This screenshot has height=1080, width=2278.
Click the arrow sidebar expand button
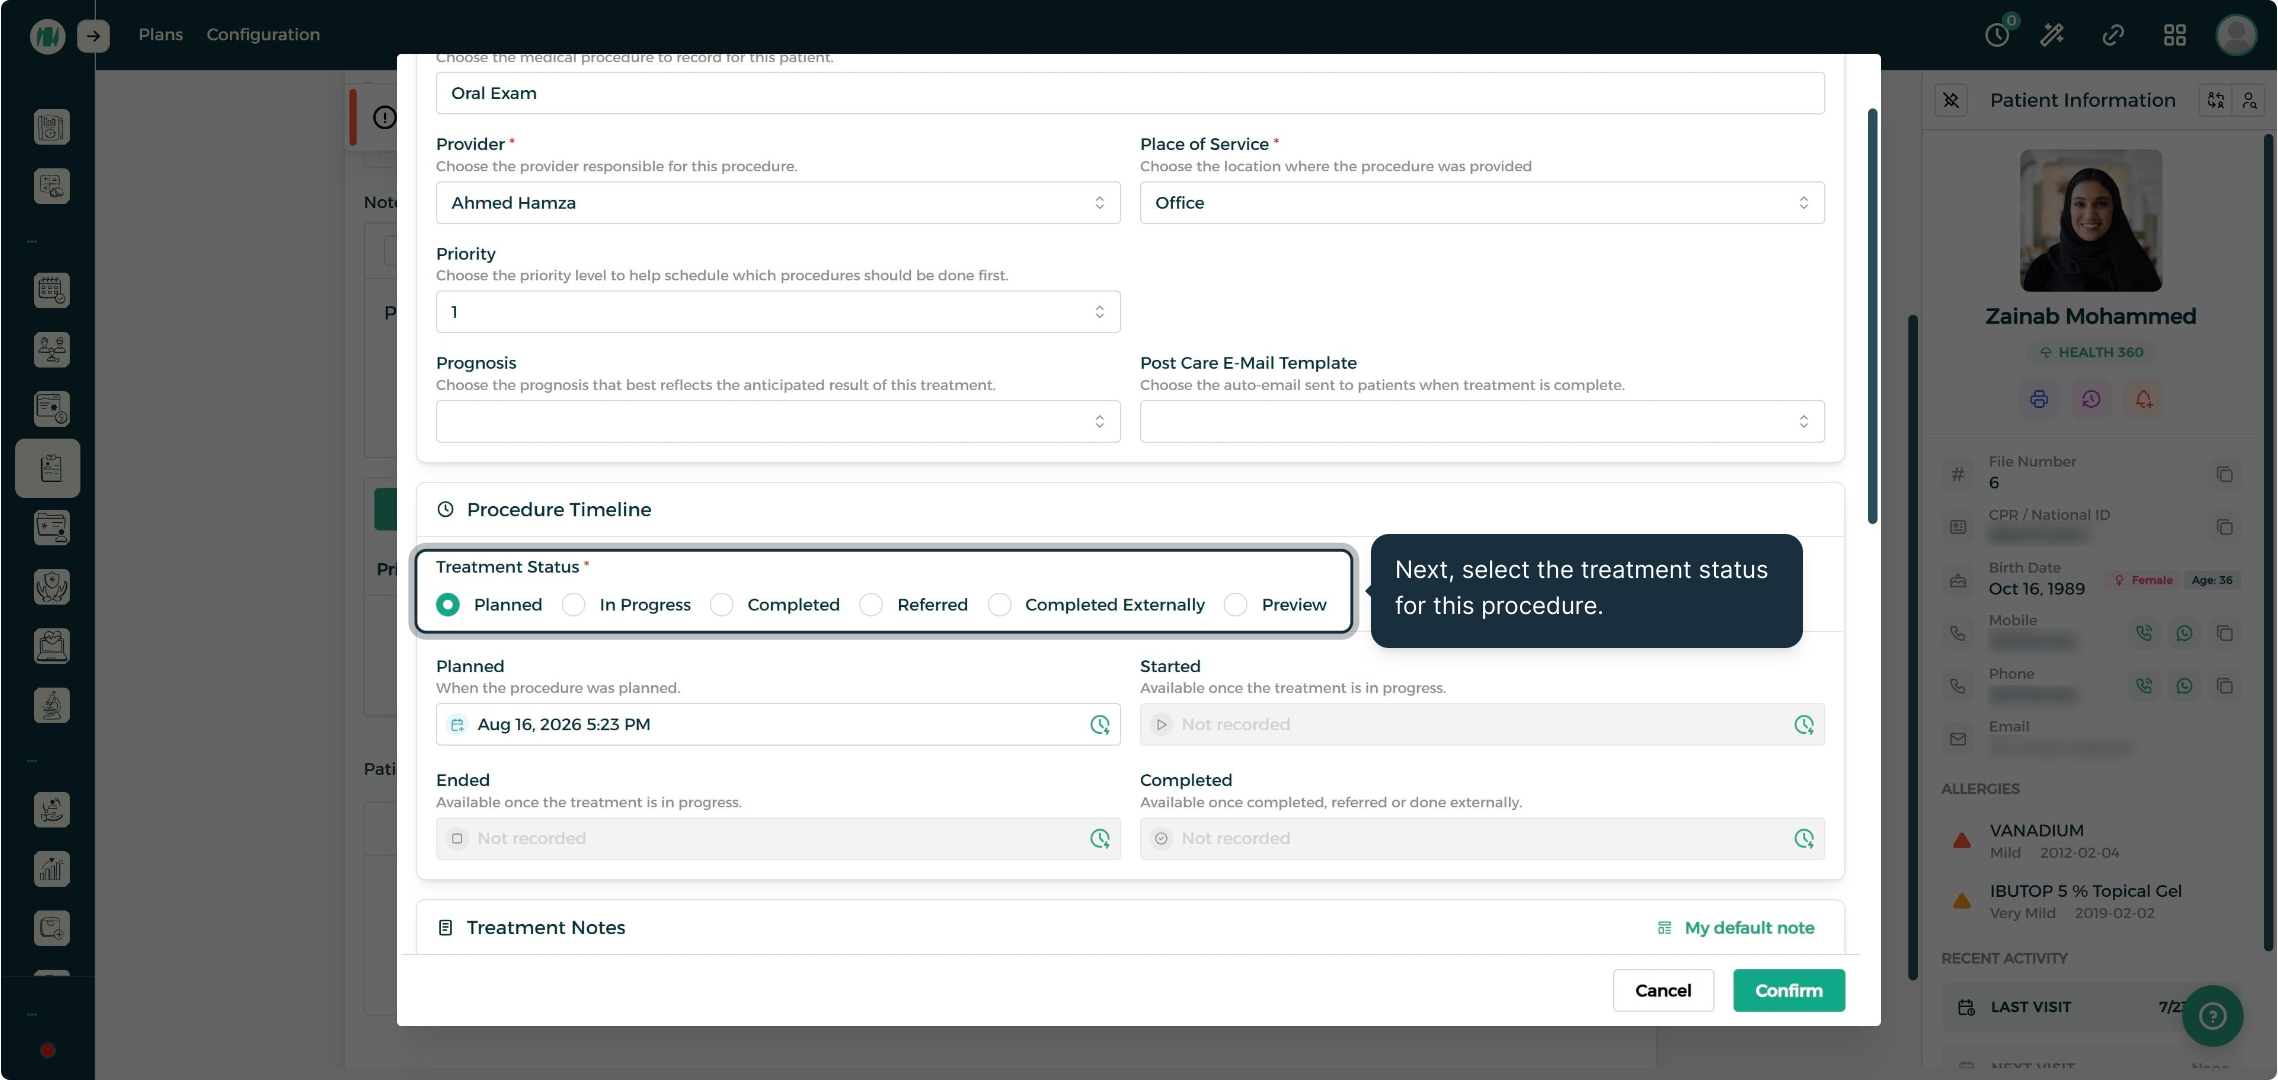coord(93,36)
